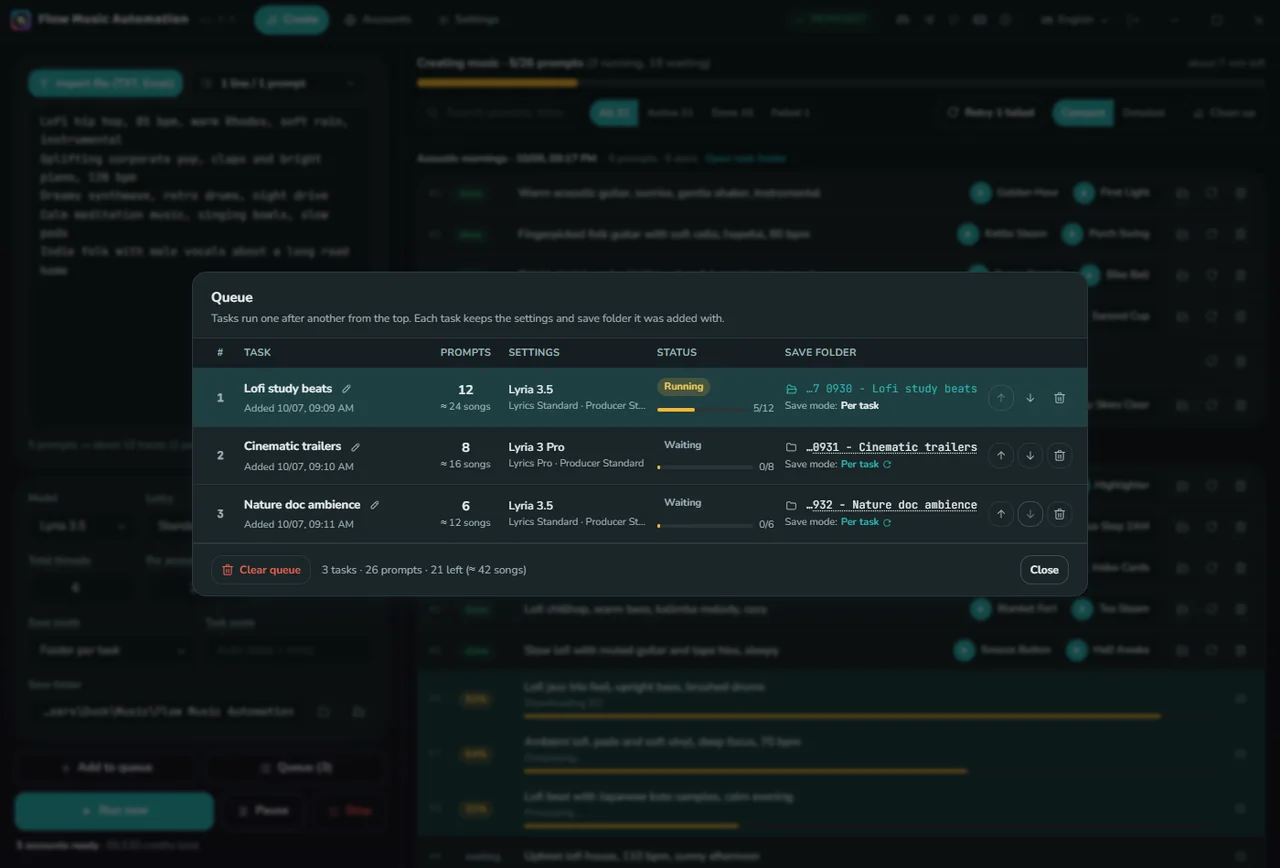Image resolution: width=1280 pixels, height=868 pixels.
Task: Click the Waiting status for Cinematic trailers
Action: tap(683, 445)
